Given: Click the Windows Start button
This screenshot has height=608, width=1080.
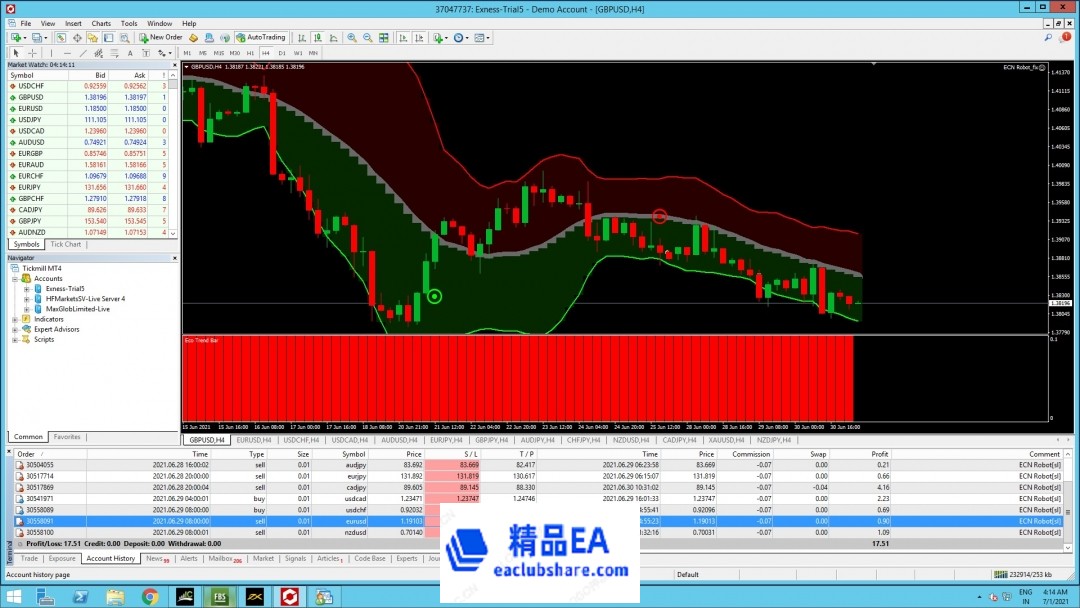Looking at the screenshot, I should [13, 596].
